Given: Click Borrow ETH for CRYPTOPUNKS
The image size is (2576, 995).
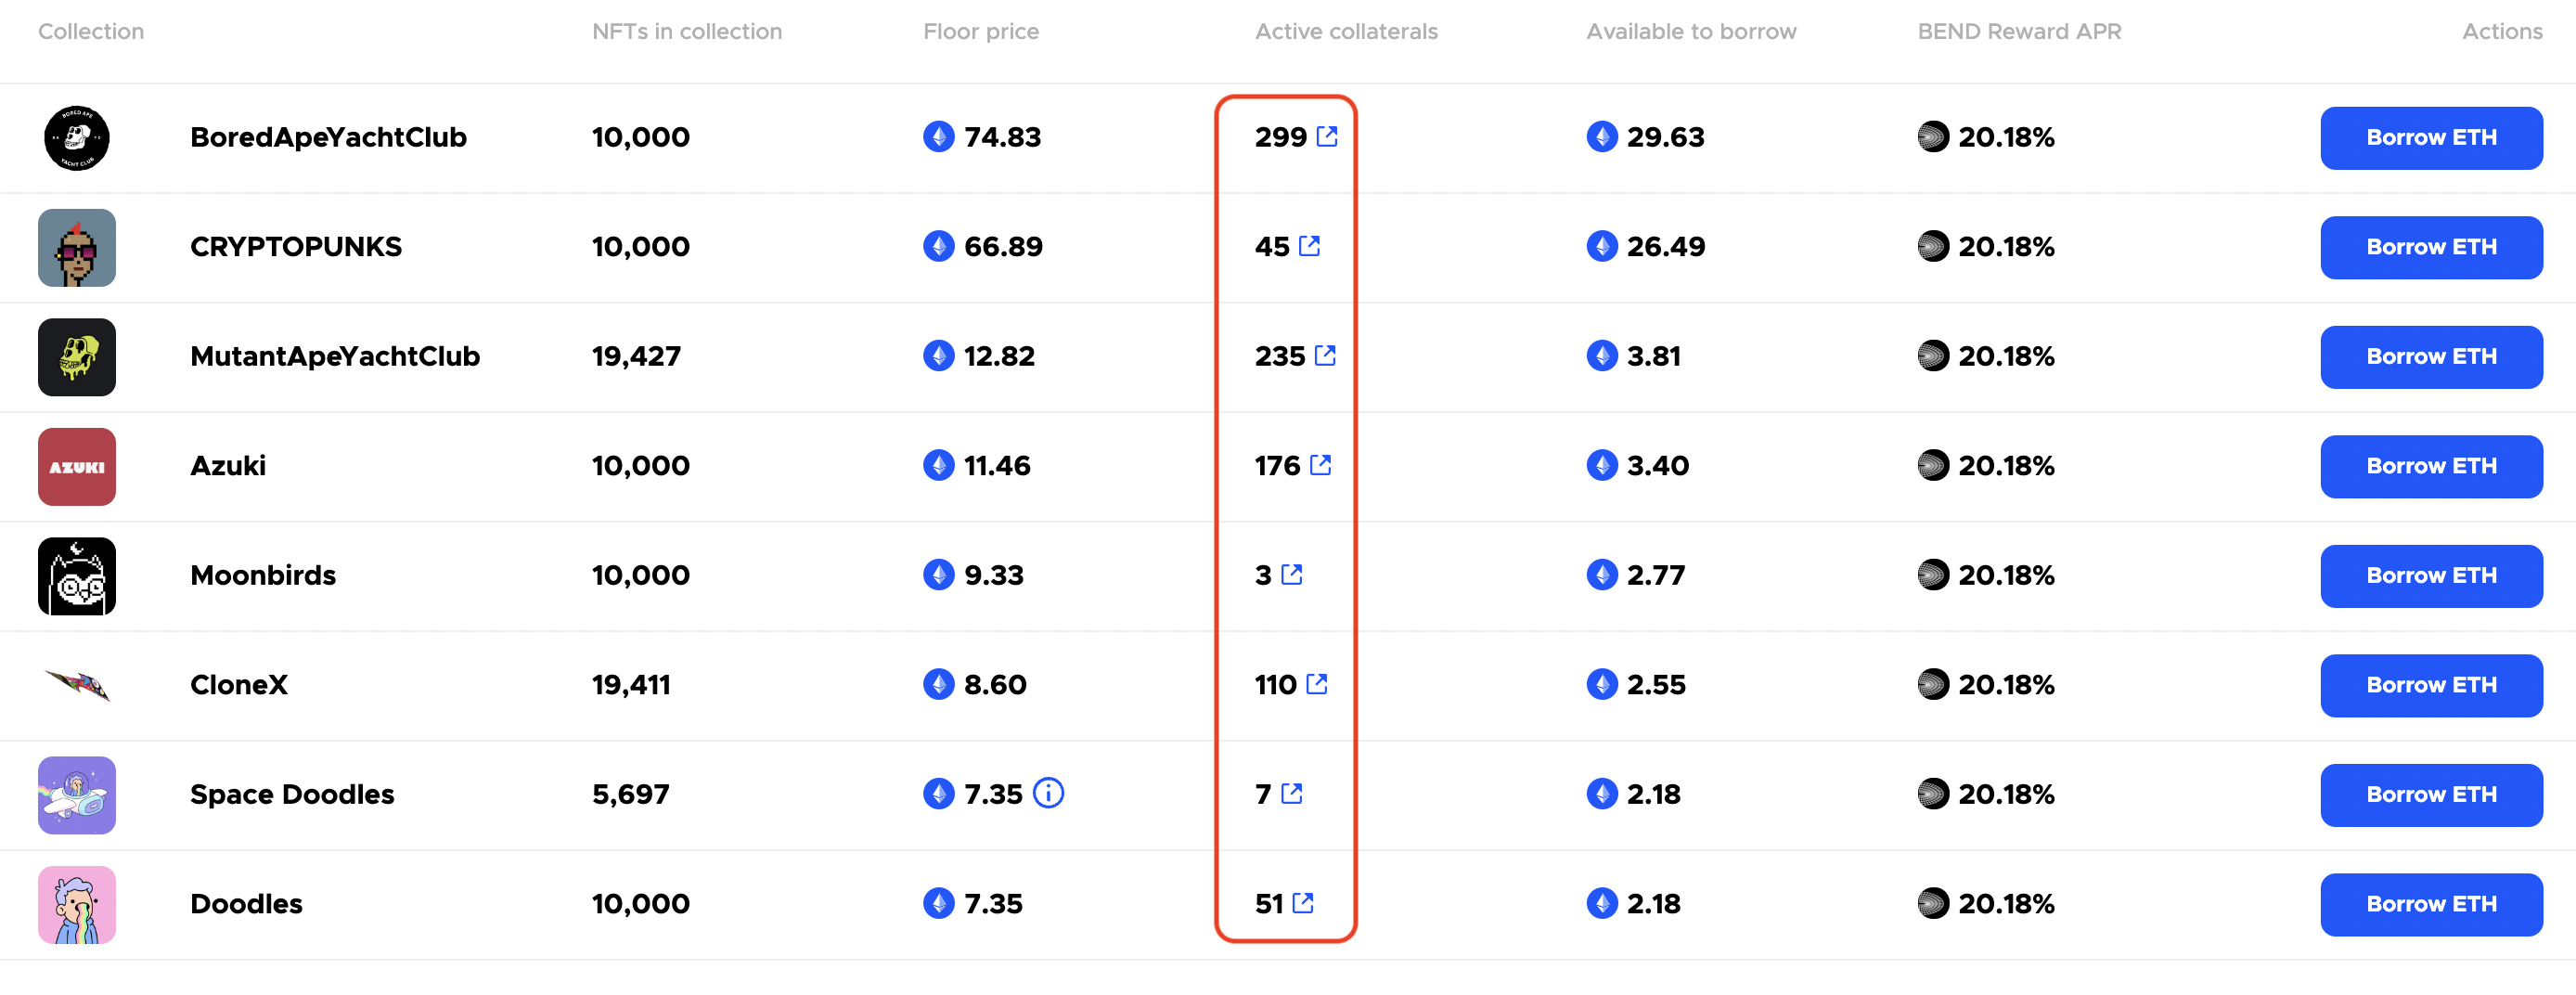Looking at the screenshot, I should point(2431,247).
